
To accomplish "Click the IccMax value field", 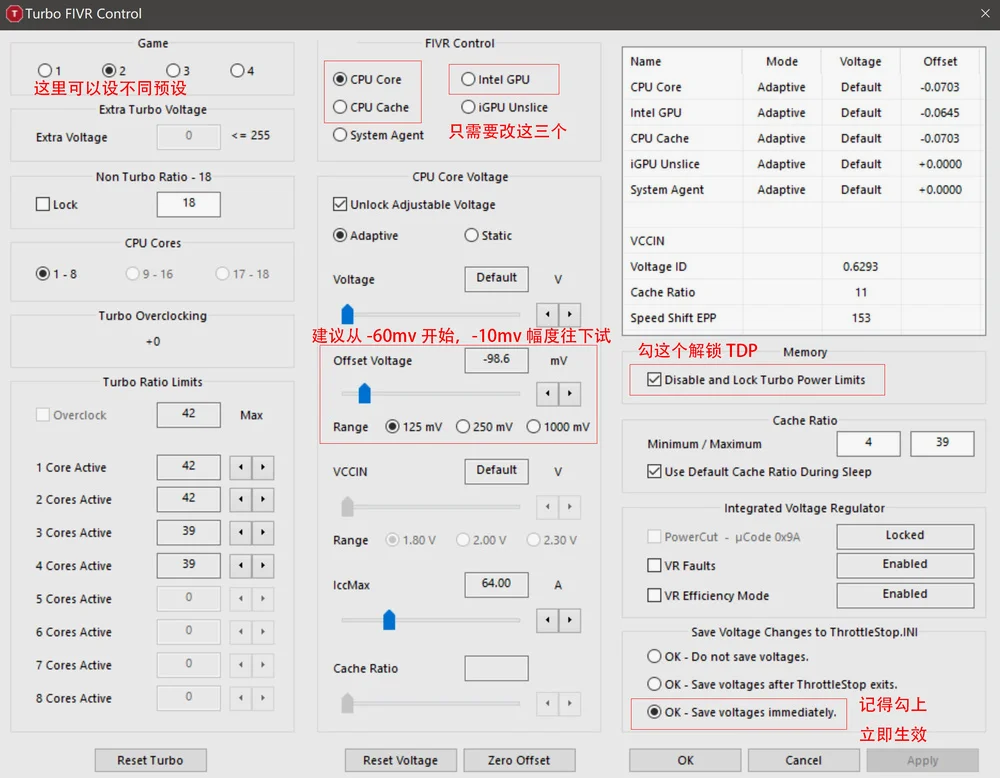I will [496, 584].
